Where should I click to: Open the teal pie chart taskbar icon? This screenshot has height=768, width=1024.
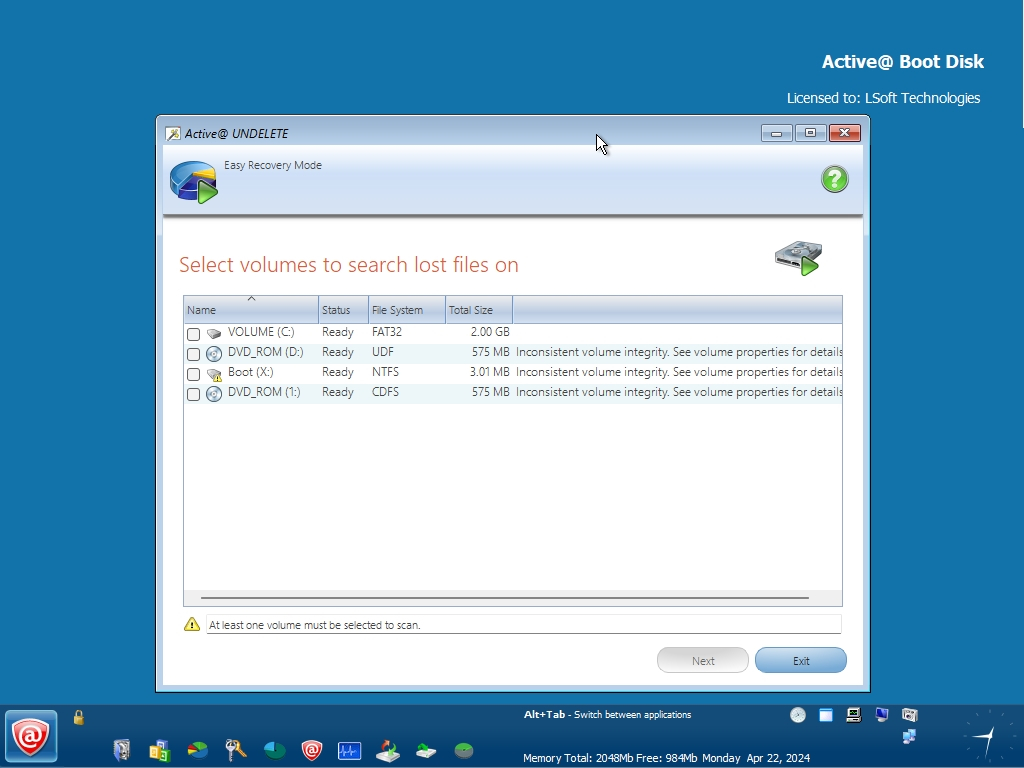[274, 749]
